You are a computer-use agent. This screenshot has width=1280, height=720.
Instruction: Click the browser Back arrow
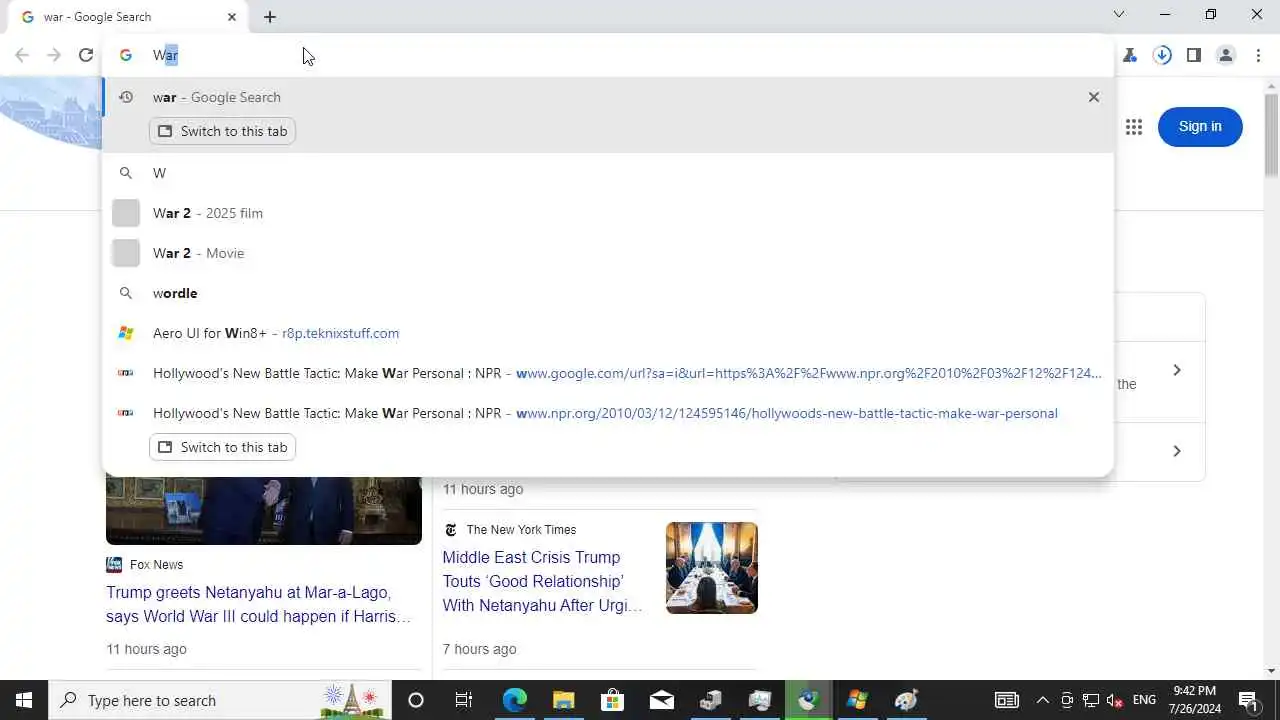pyautogui.click(x=22, y=55)
